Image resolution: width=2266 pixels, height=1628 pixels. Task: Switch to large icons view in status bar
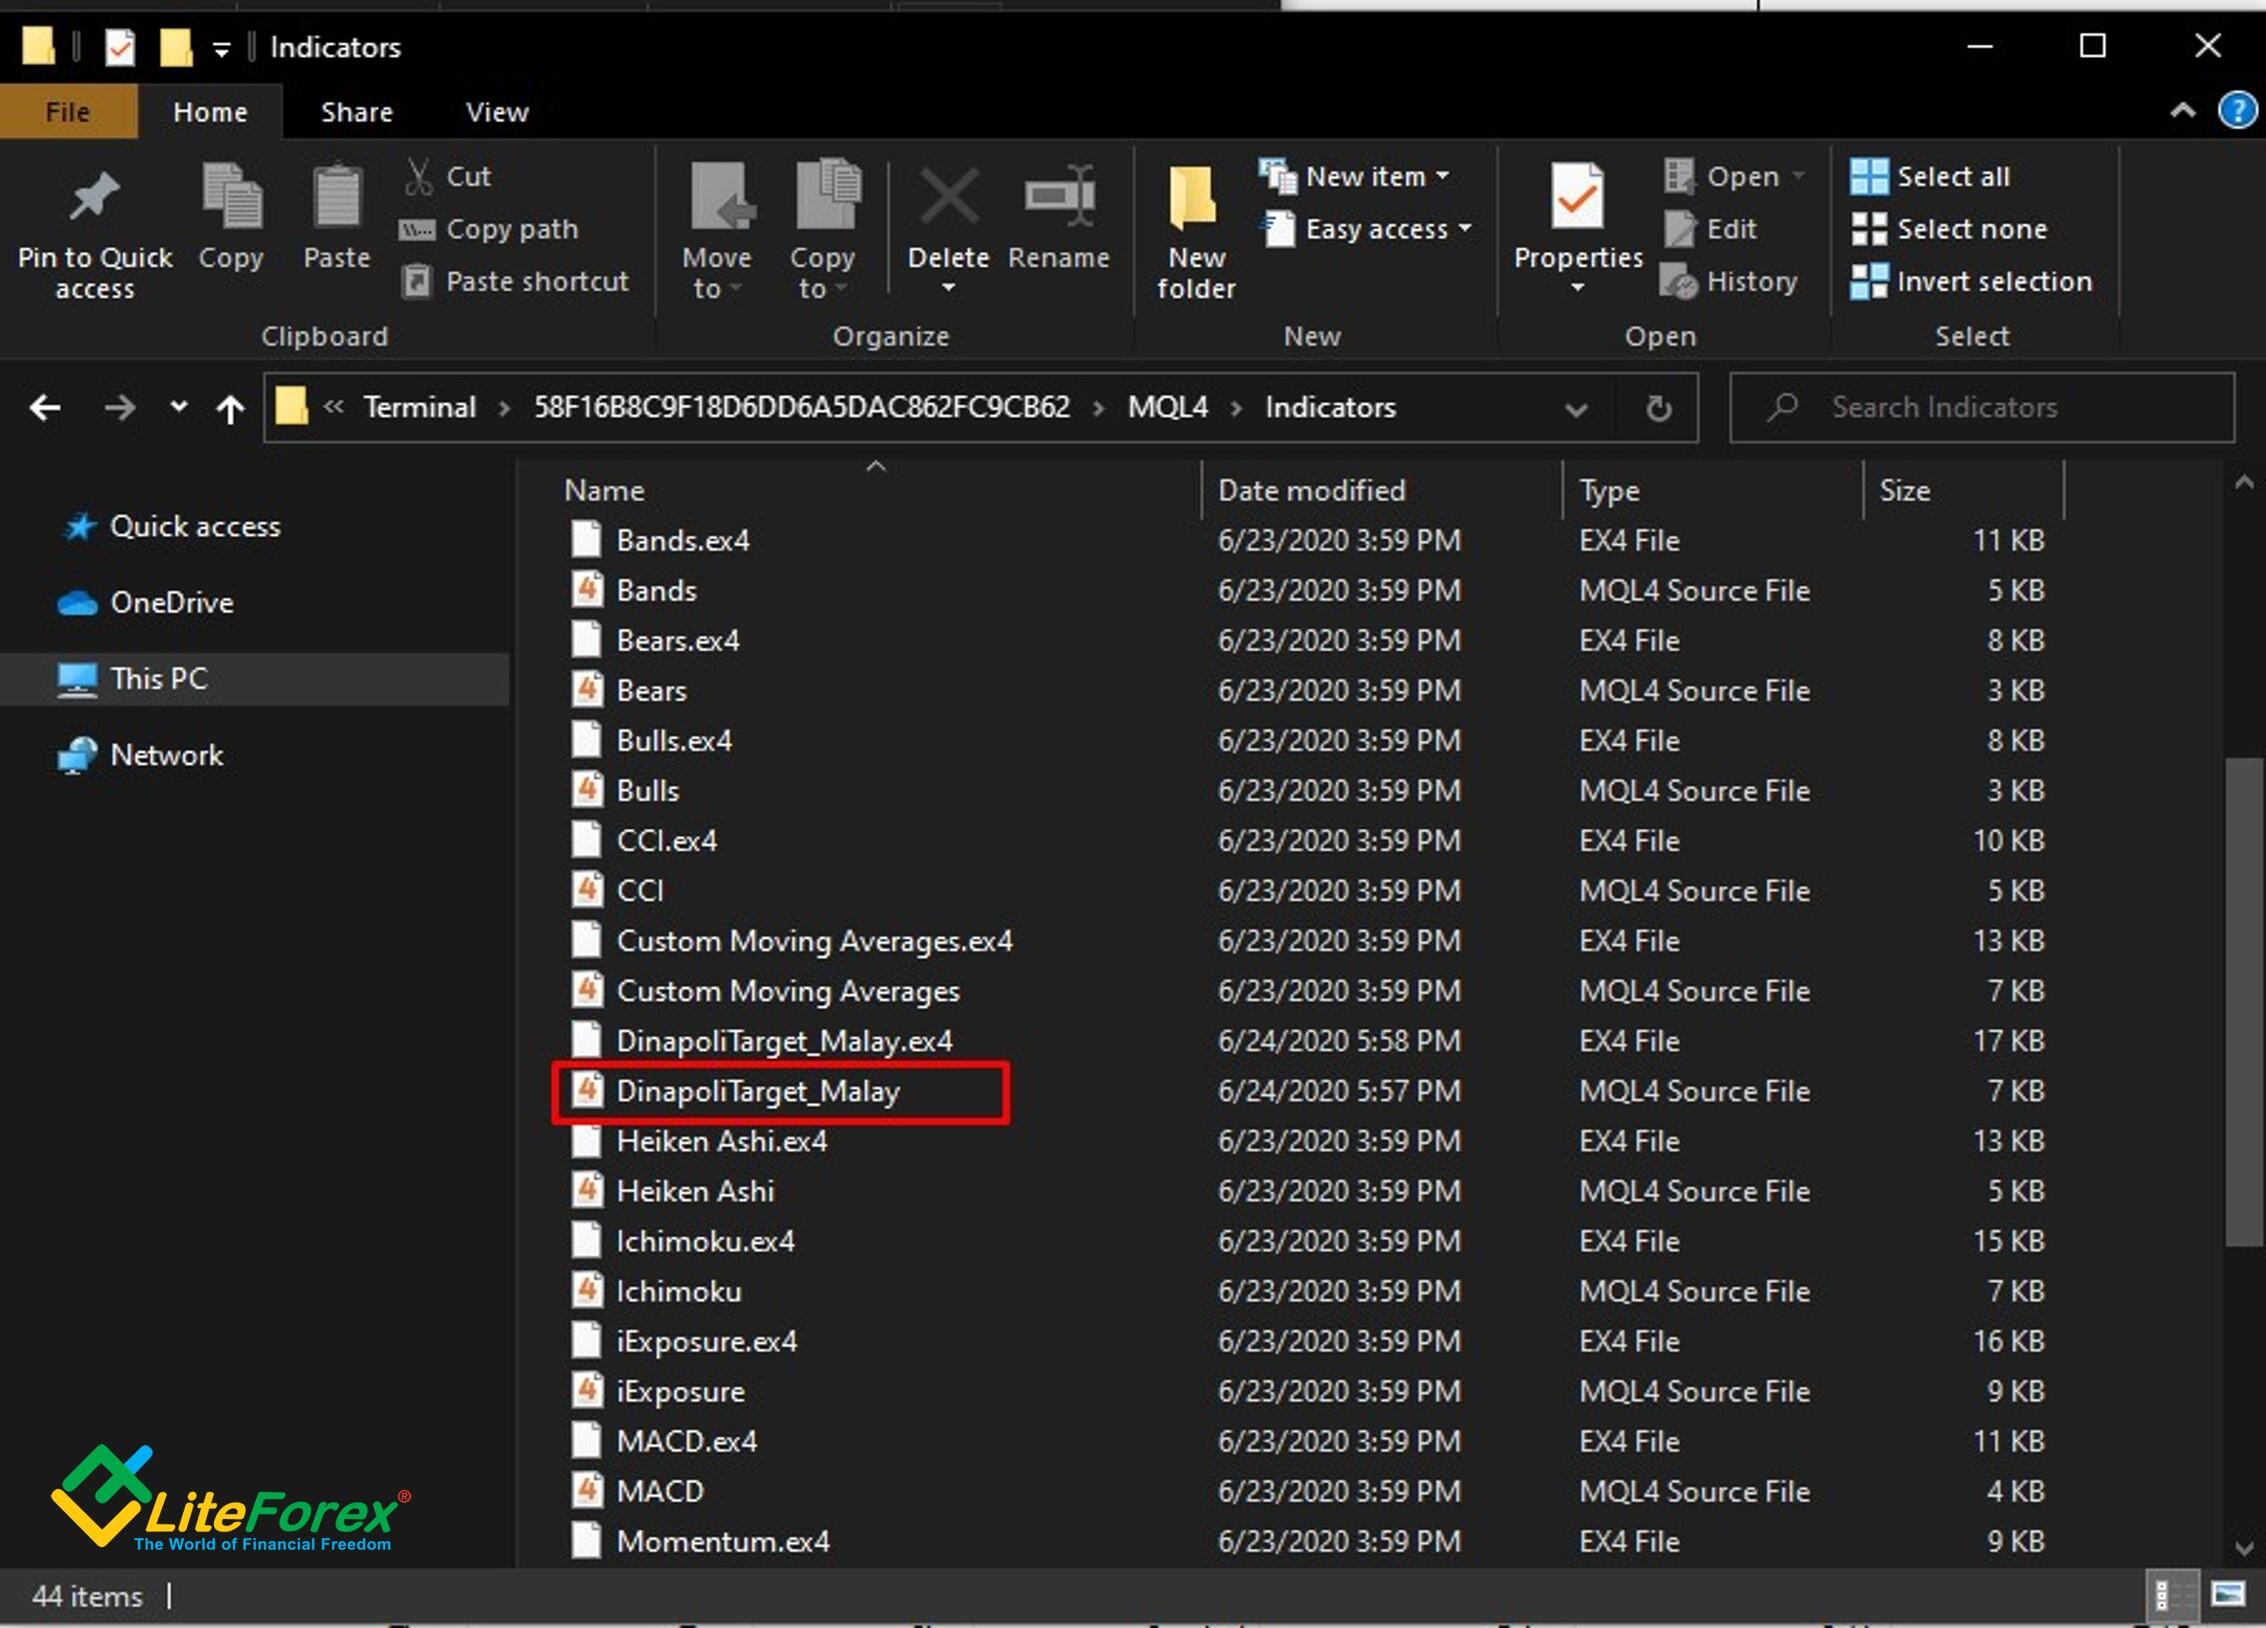point(2228,1595)
